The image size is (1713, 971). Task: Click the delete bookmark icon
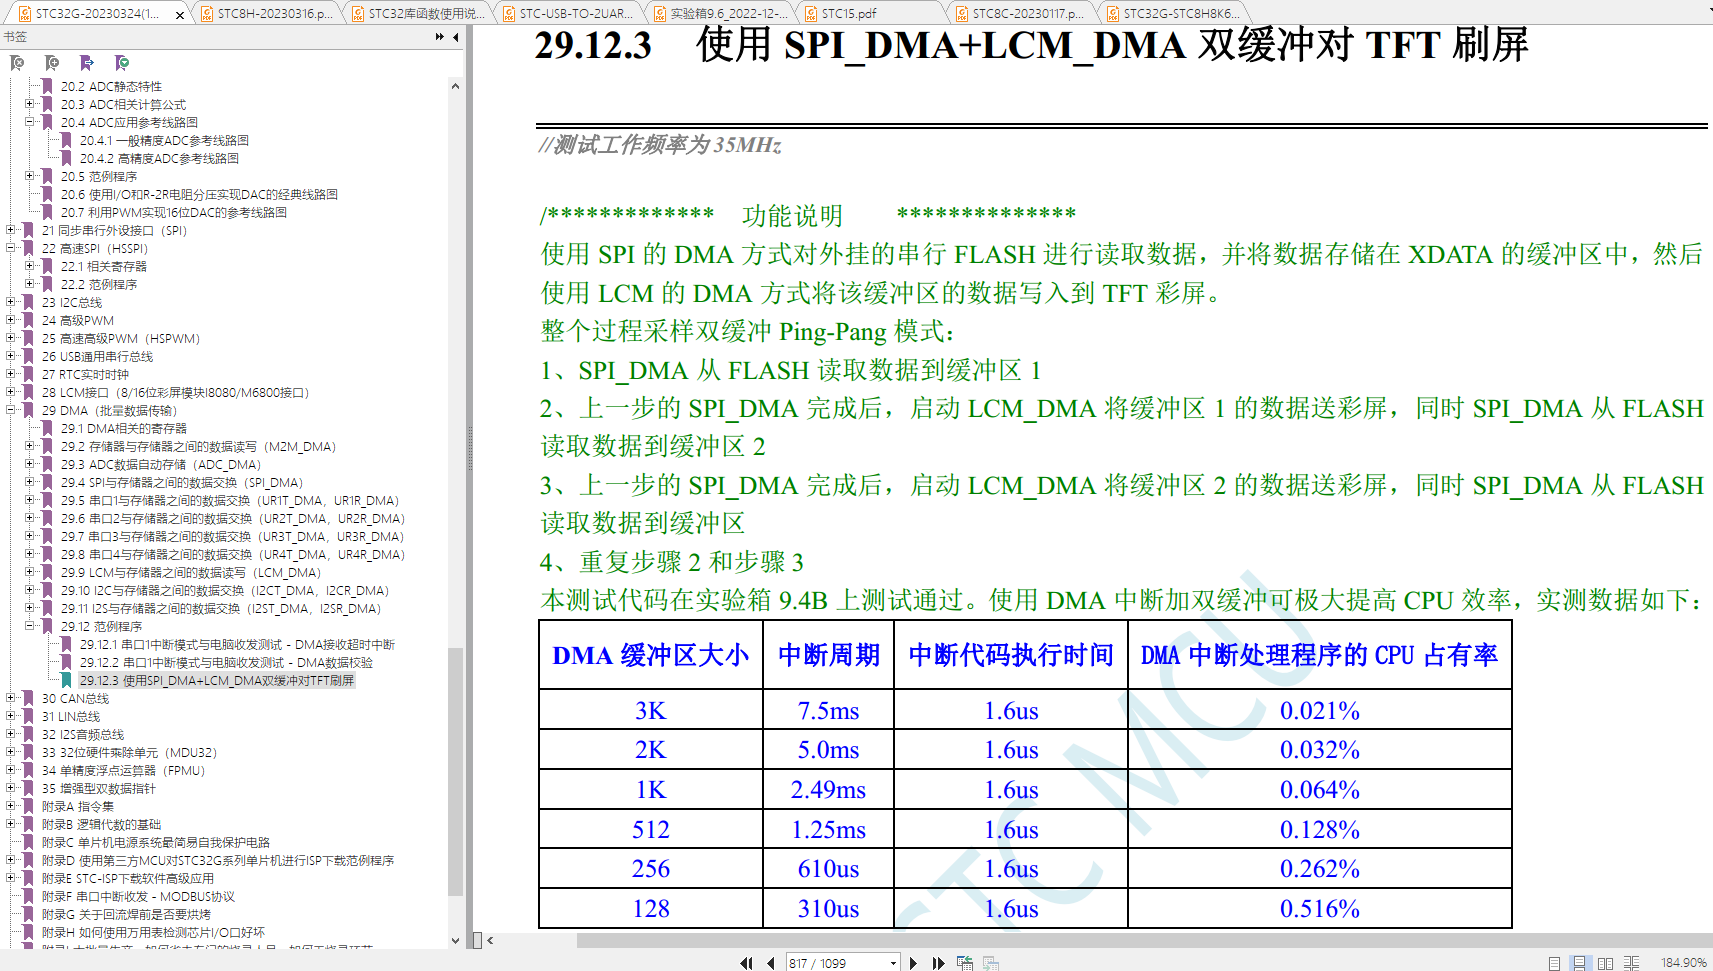(17, 63)
